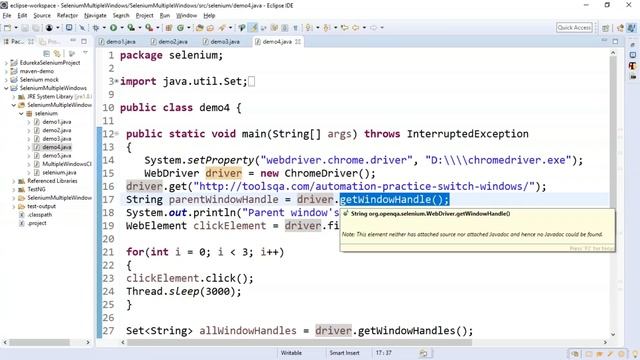The width and height of the screenshot is (640, 360).
Task: Open the File menu
Action: click(7, 16)
